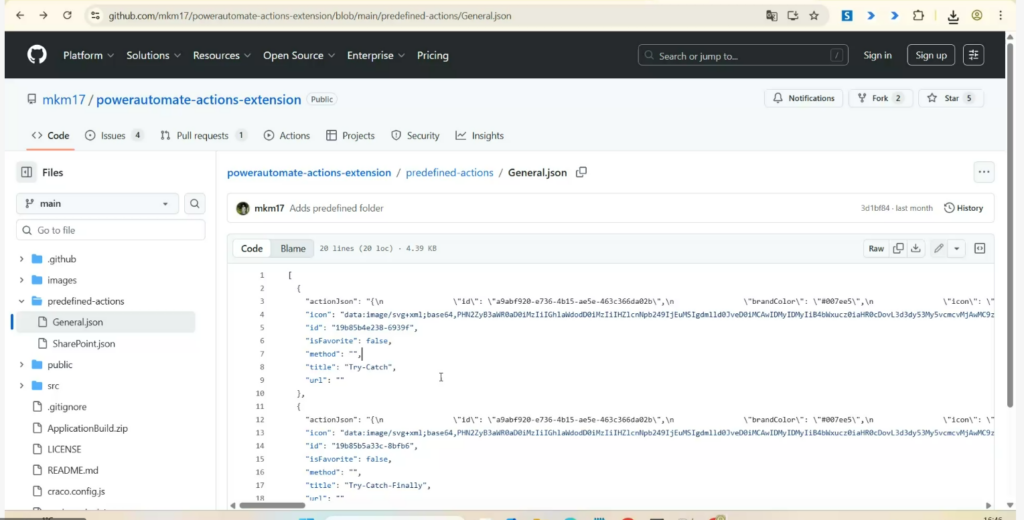This screenshot has width=1024, height=520.
Task: Open the three-dot more file actions menu
Action: [984, 172]
